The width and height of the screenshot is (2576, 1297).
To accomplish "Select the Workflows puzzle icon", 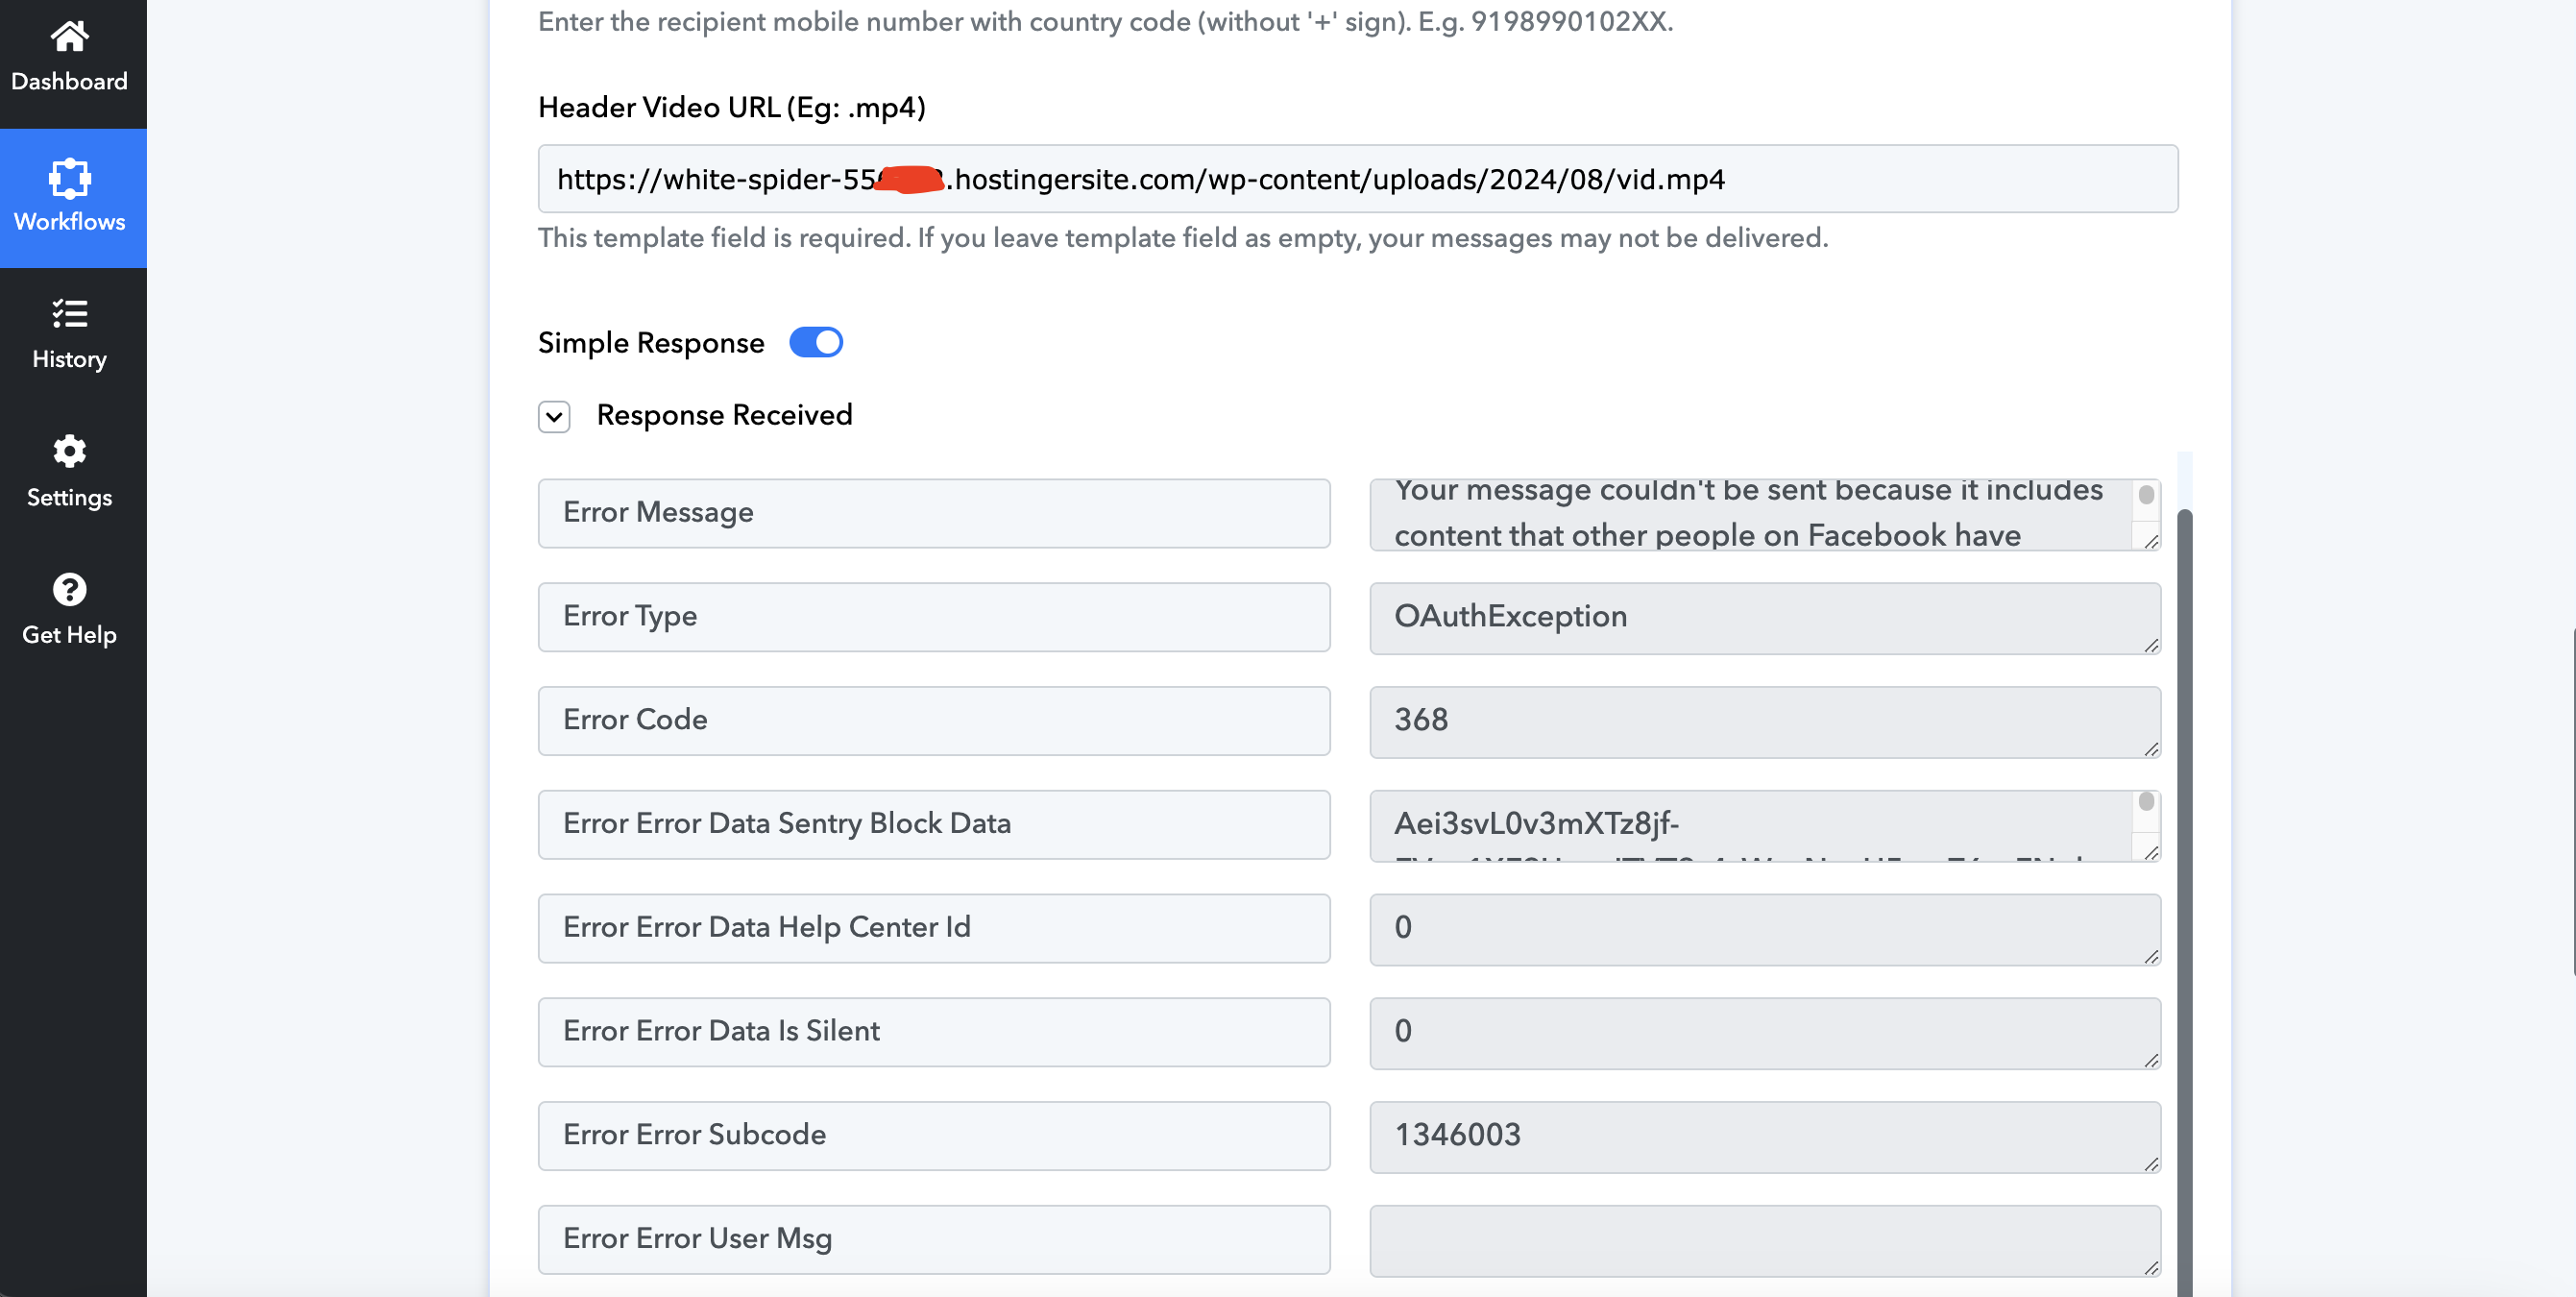I will (69, 178).
